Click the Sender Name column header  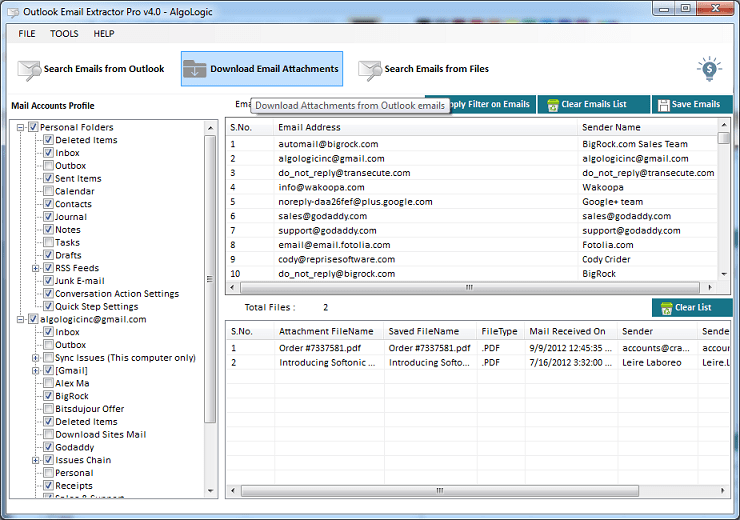click(648, 127)
